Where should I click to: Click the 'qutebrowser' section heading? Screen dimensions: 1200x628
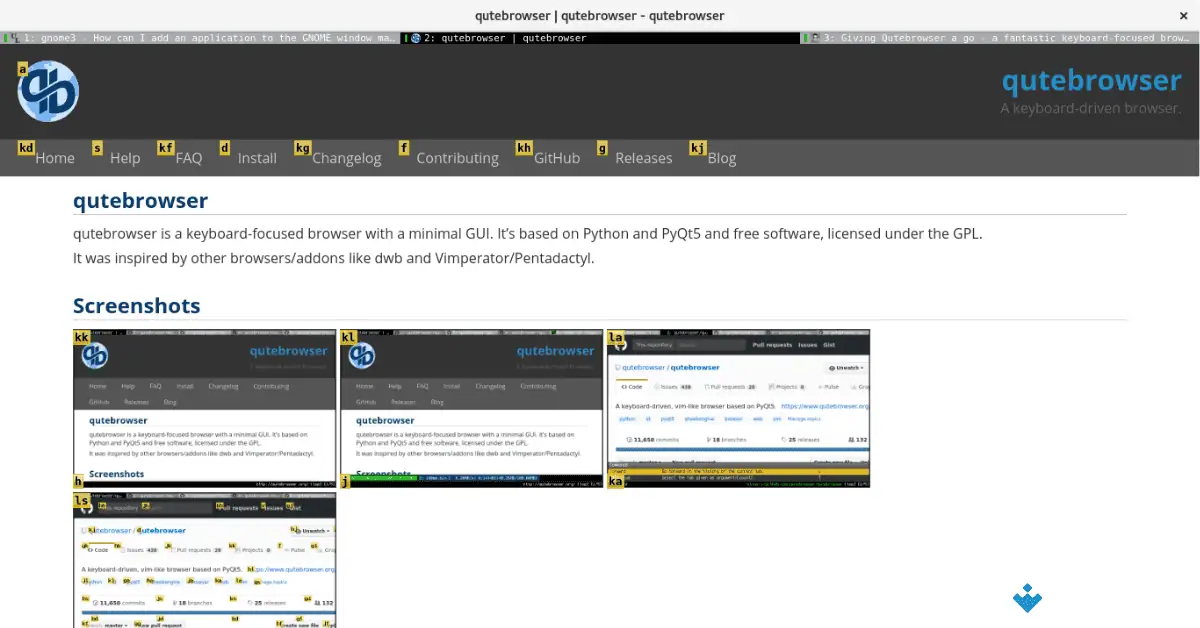[x=140, y=200]
